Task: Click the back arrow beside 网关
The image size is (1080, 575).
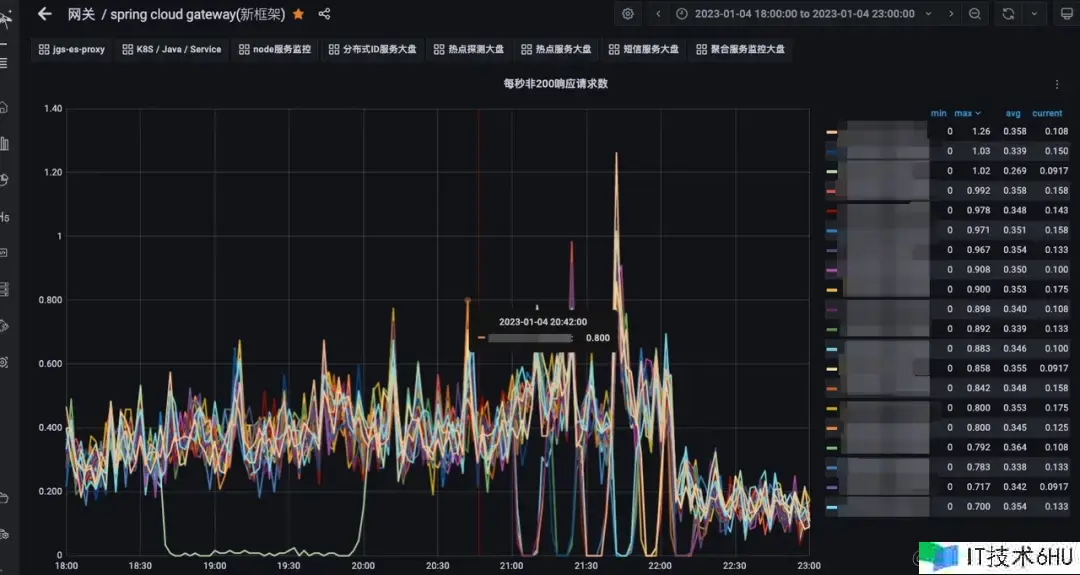Action: [x=44, y=14]
